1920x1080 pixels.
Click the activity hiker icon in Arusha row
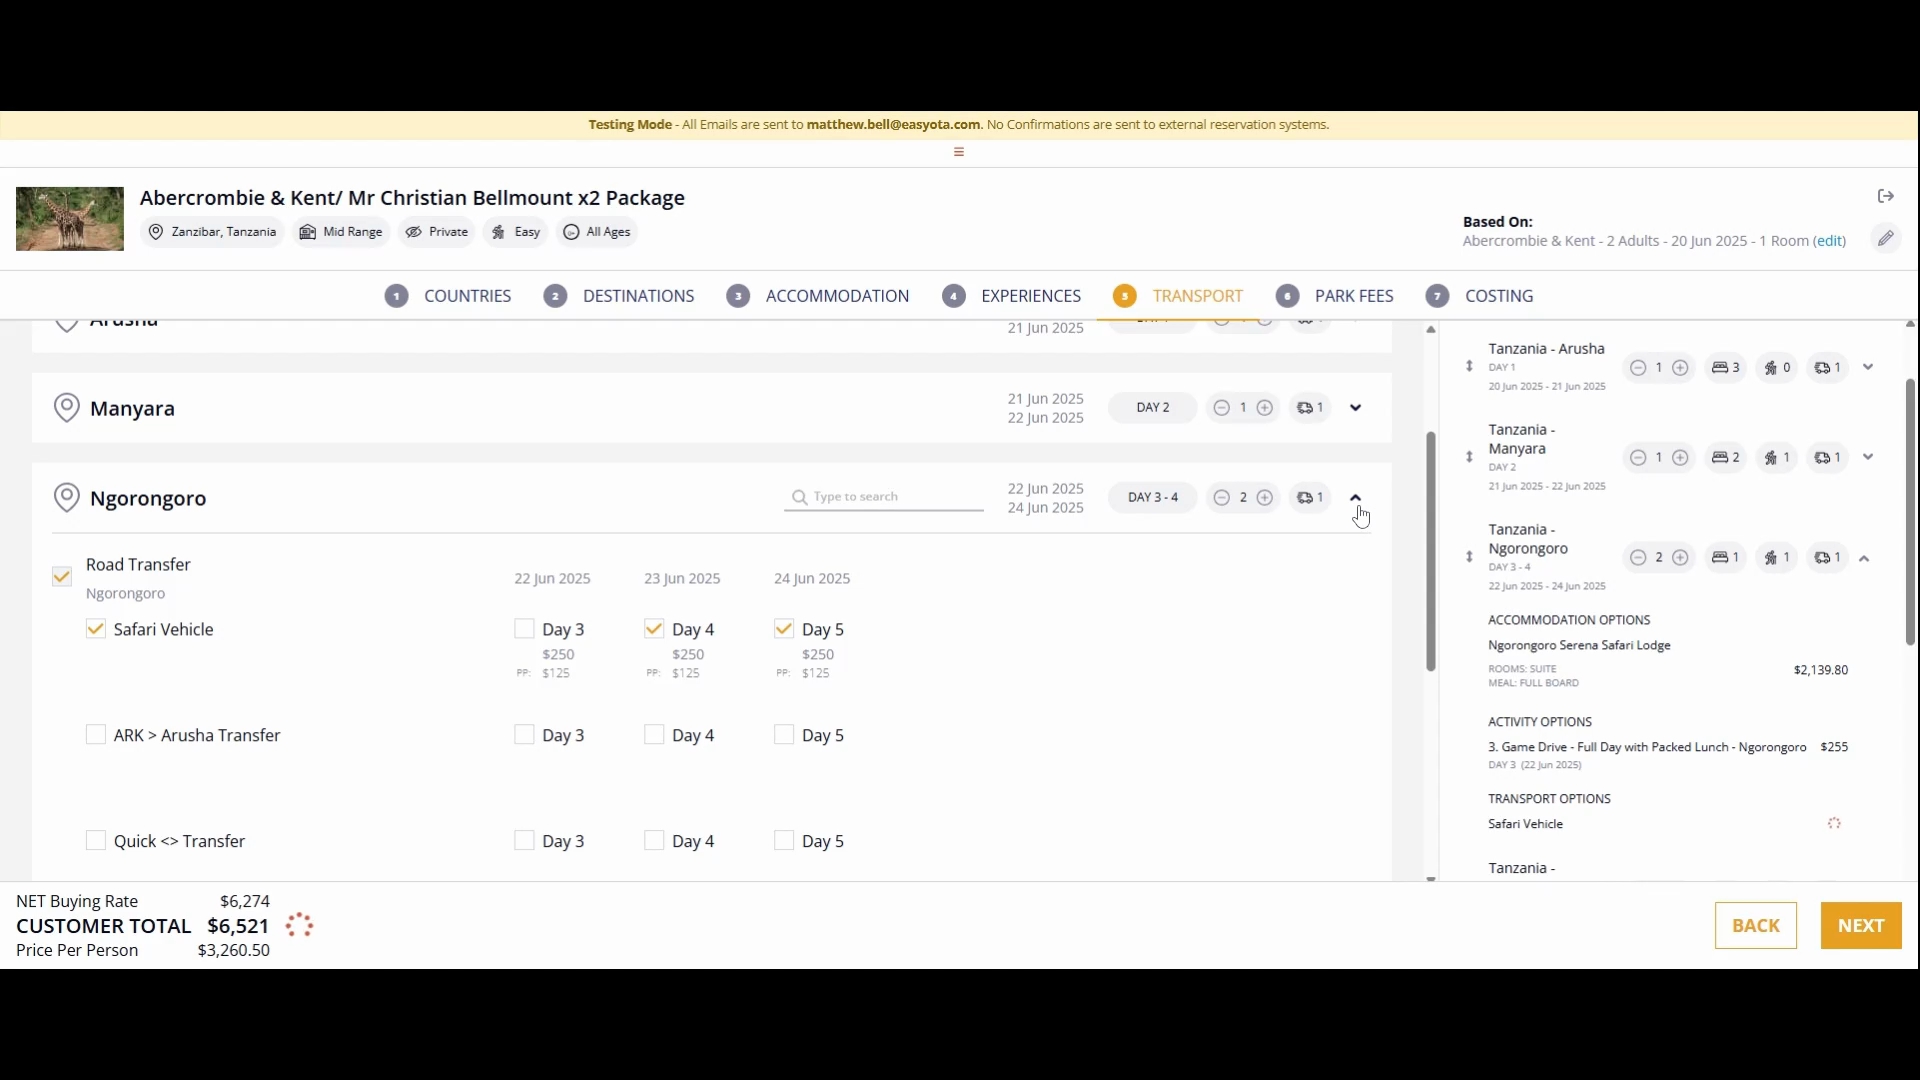(x=1771, y=368)
